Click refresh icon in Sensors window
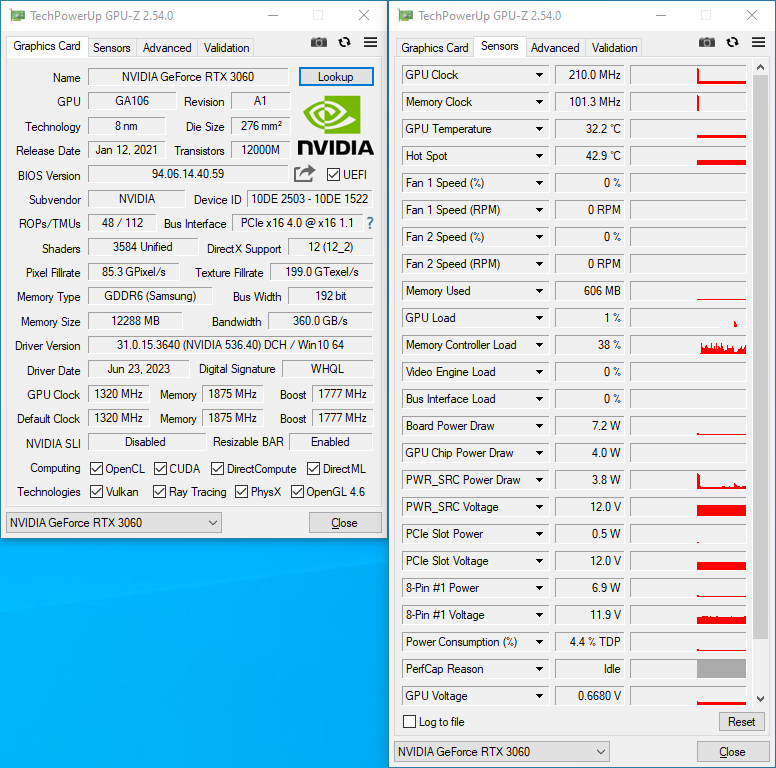This screenshot has width=776, height=768. pos(732,43)
